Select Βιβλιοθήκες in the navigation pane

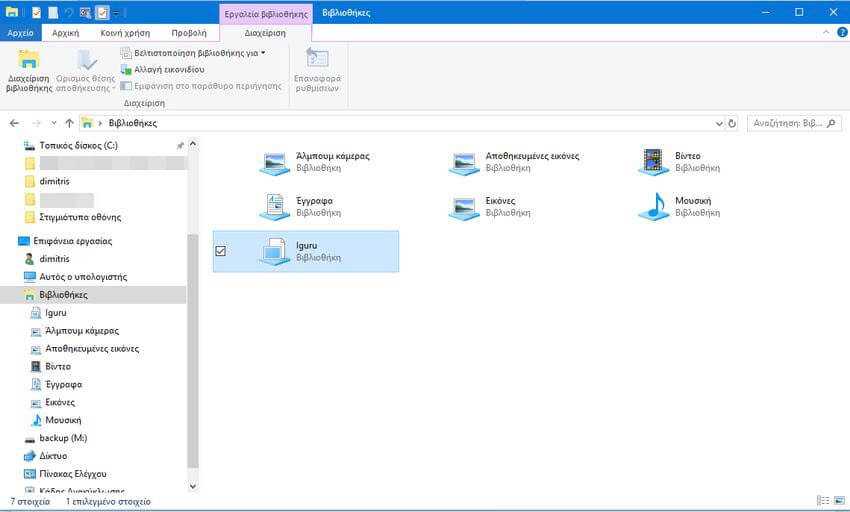[93, 295]
